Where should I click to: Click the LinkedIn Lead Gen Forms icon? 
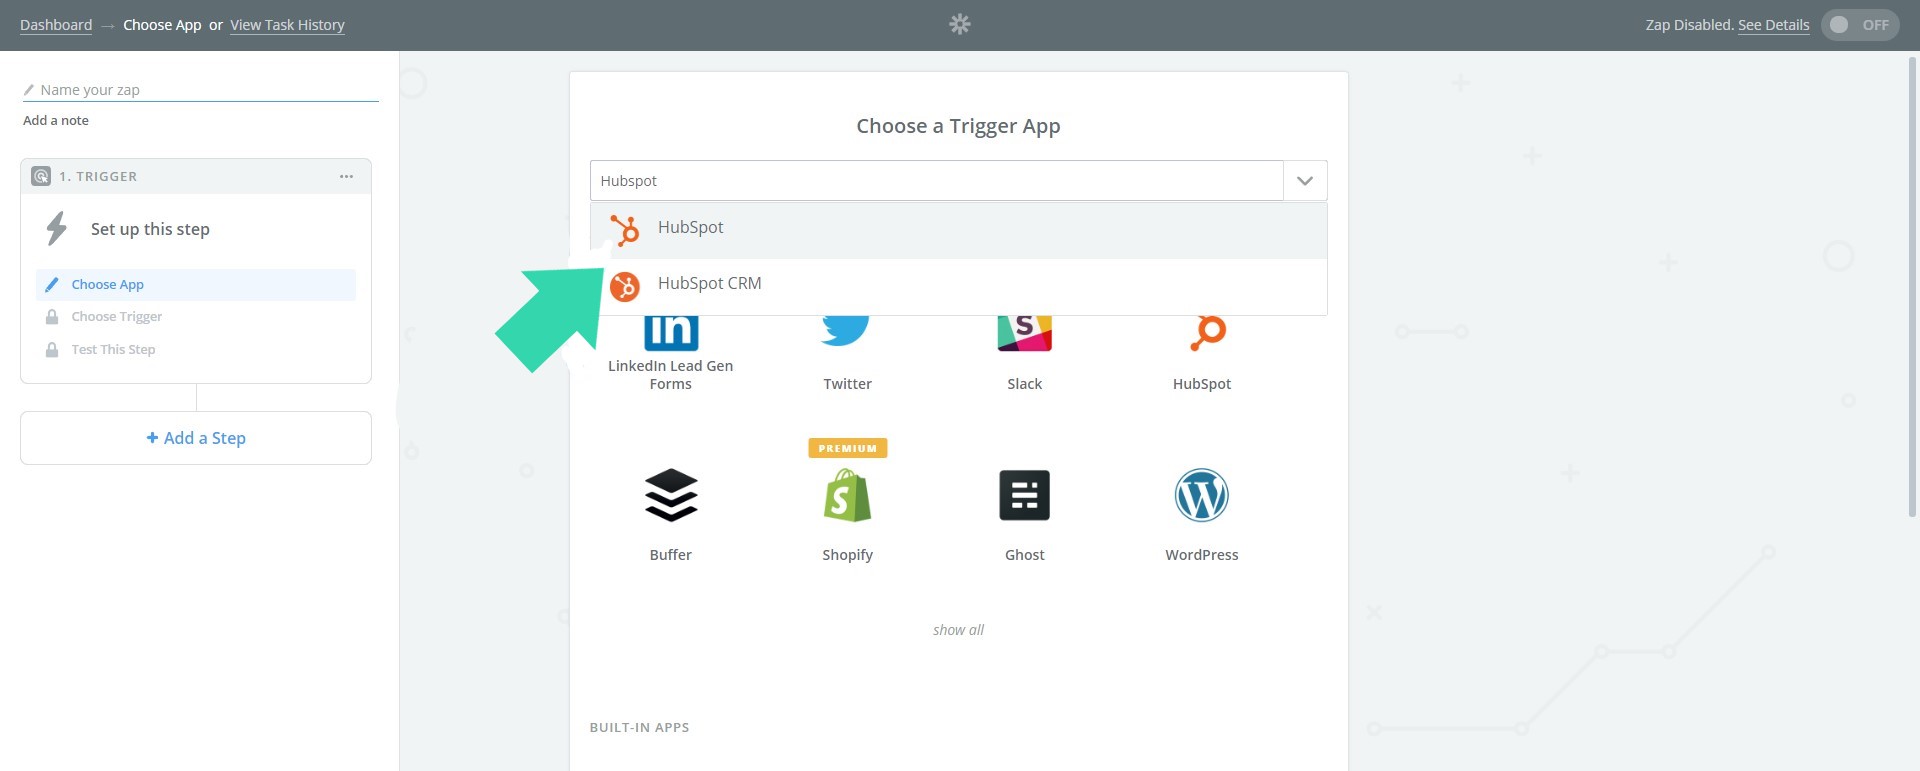pos(670,330)
